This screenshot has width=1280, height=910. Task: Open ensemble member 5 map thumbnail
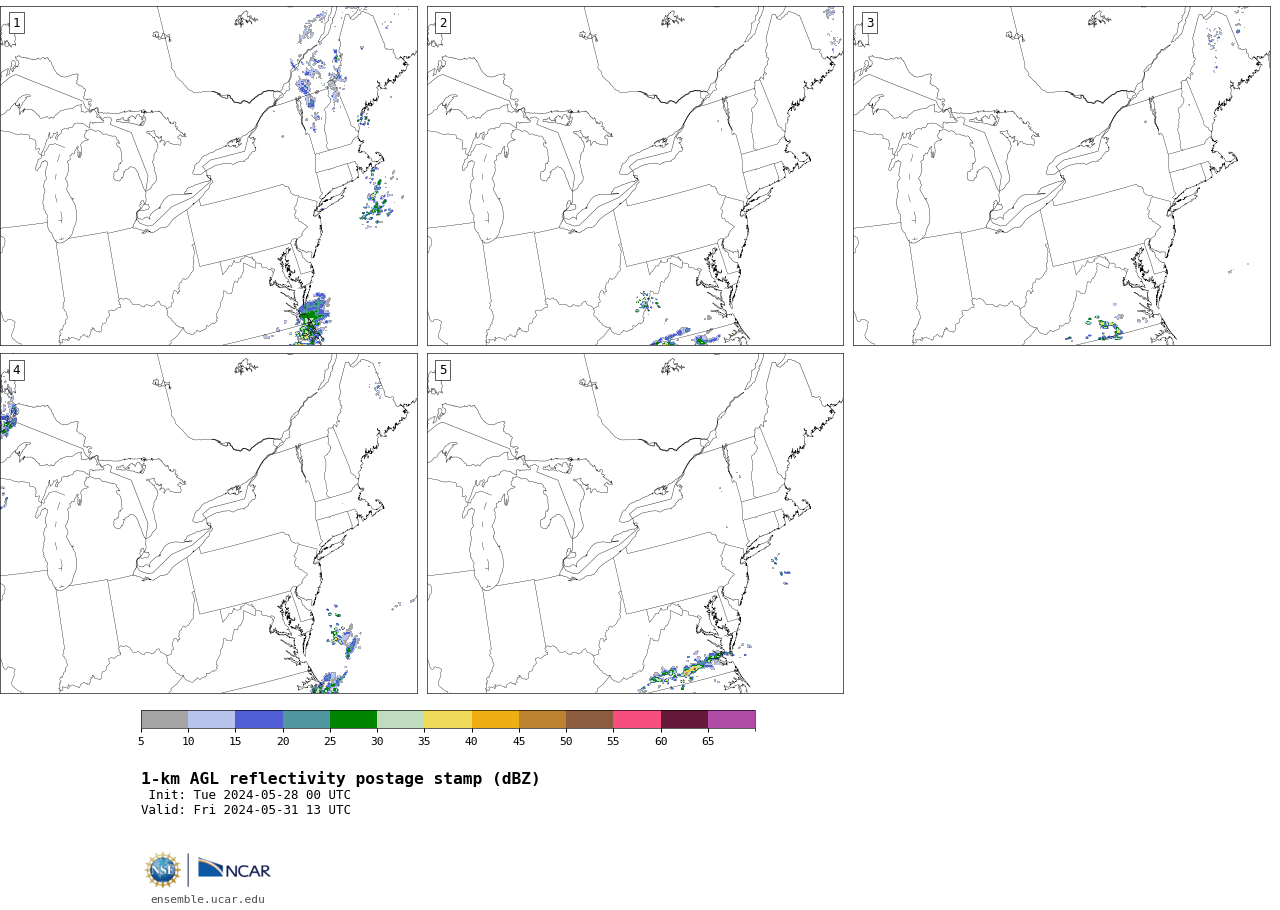click(635, 523)
